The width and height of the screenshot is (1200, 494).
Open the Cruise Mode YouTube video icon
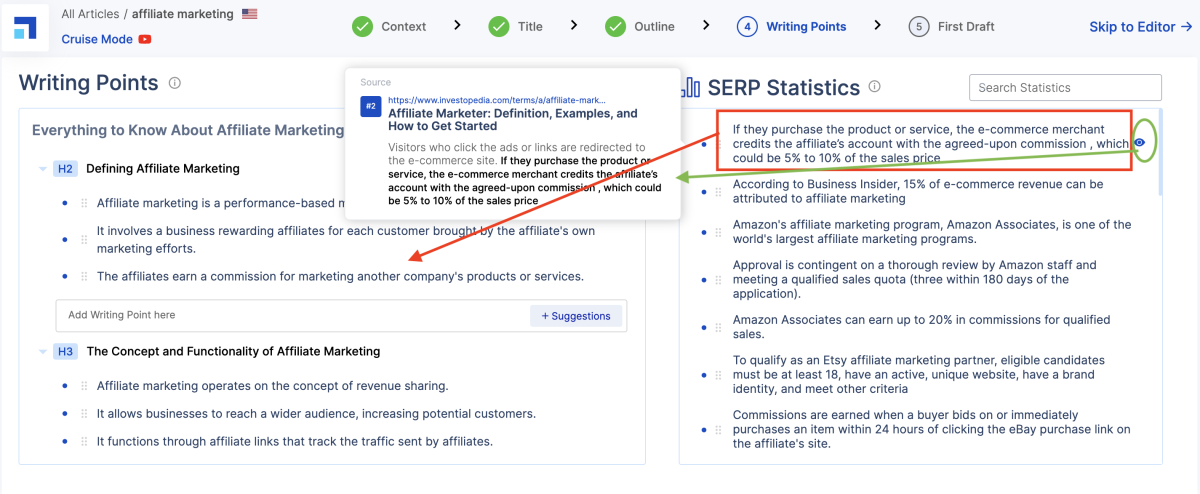[x=145, y=40]
